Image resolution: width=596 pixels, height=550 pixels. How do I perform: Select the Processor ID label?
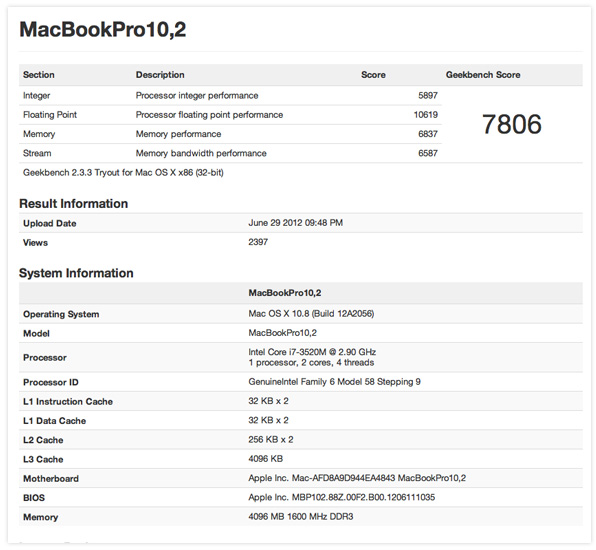coord(51,382)
